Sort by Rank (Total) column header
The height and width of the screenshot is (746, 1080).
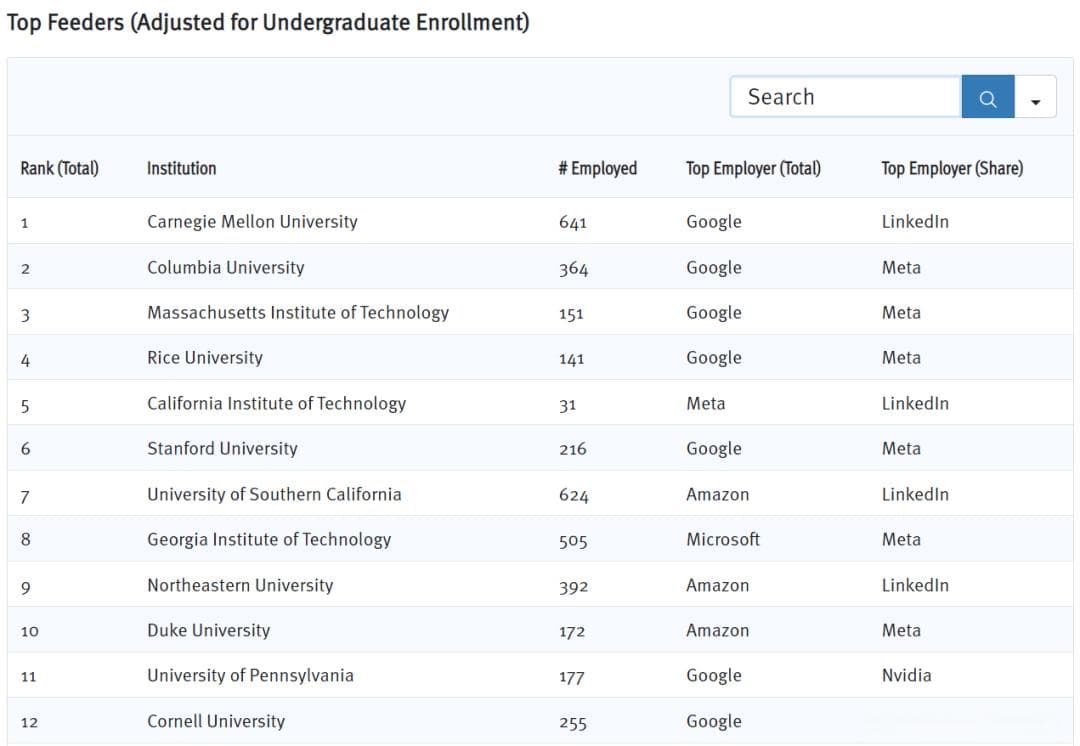[x=59, y=168]
